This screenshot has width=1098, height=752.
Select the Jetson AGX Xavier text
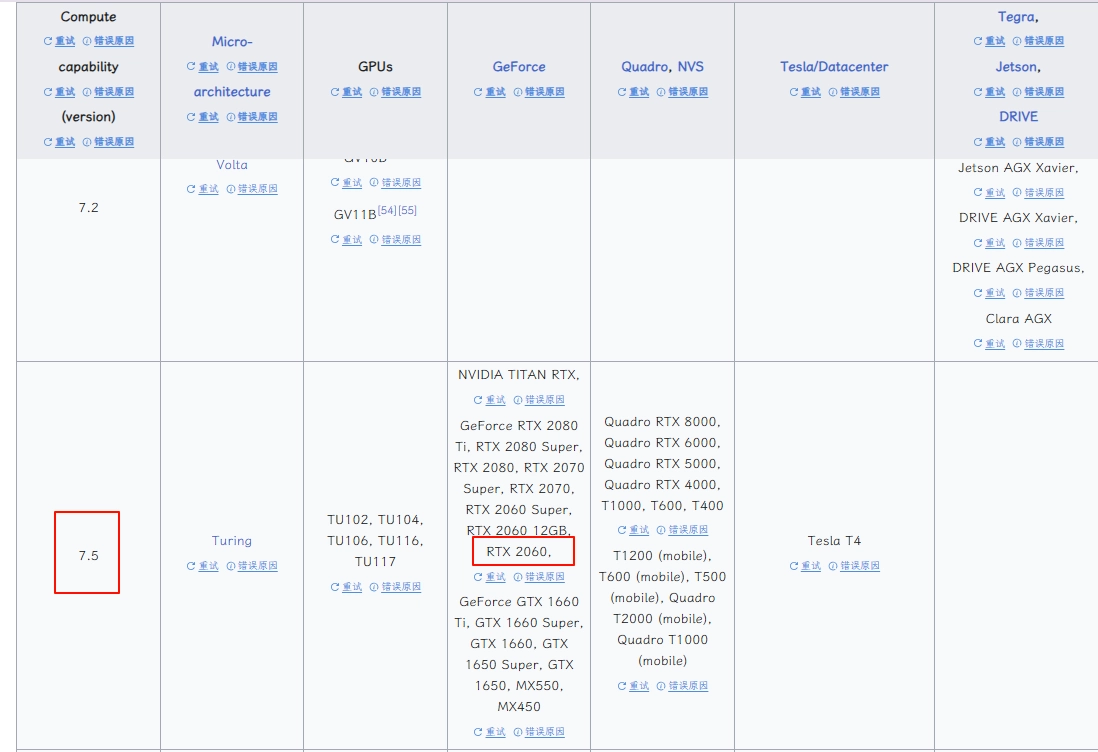pyautogui.click(x=1018, y=168)
